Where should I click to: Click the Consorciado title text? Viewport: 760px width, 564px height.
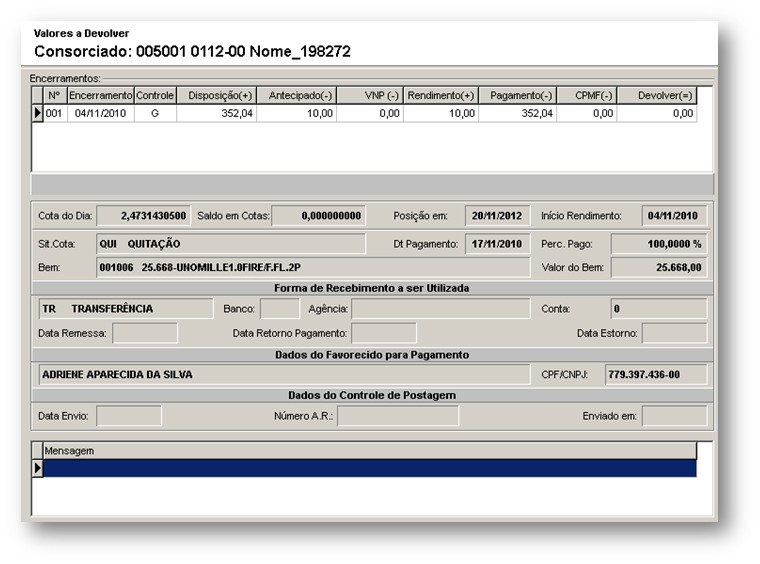click(x=192, y=51)
